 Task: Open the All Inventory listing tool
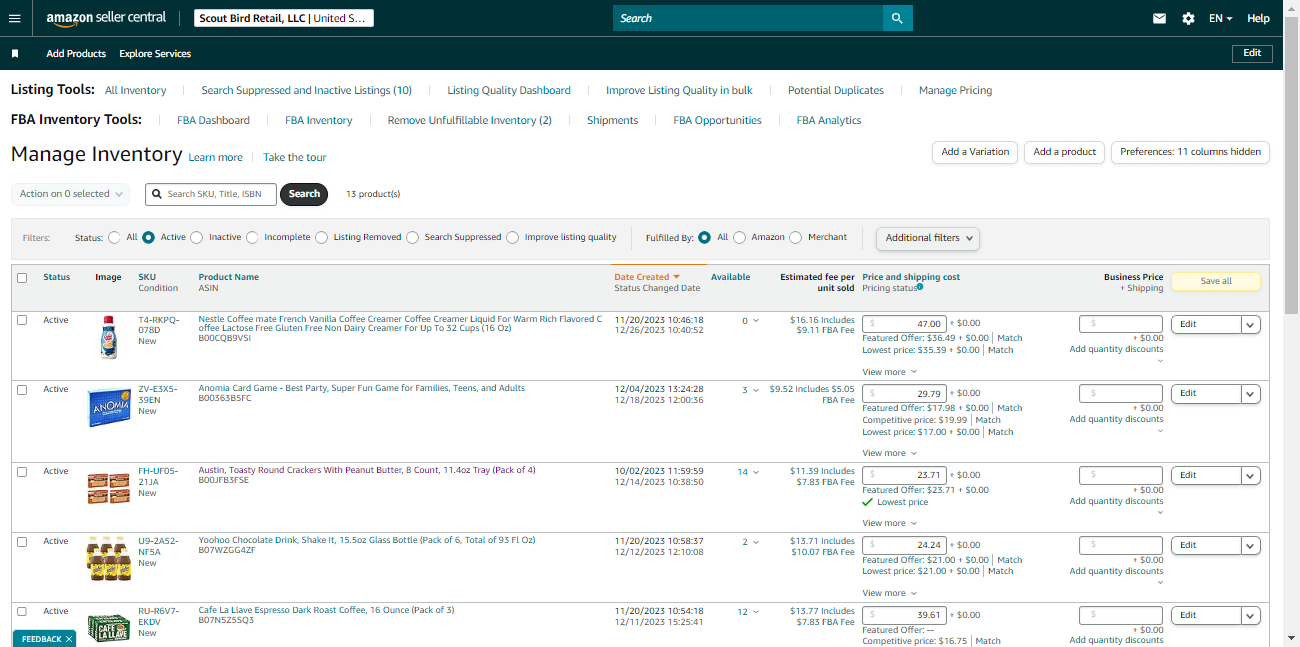click(x=136, y=90)
